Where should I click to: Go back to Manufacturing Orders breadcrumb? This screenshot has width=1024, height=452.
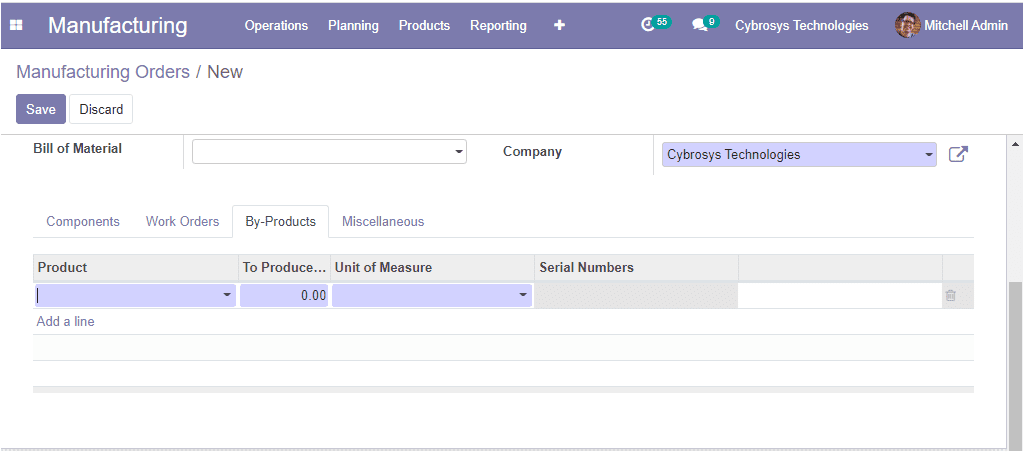(x=103, y=72)
